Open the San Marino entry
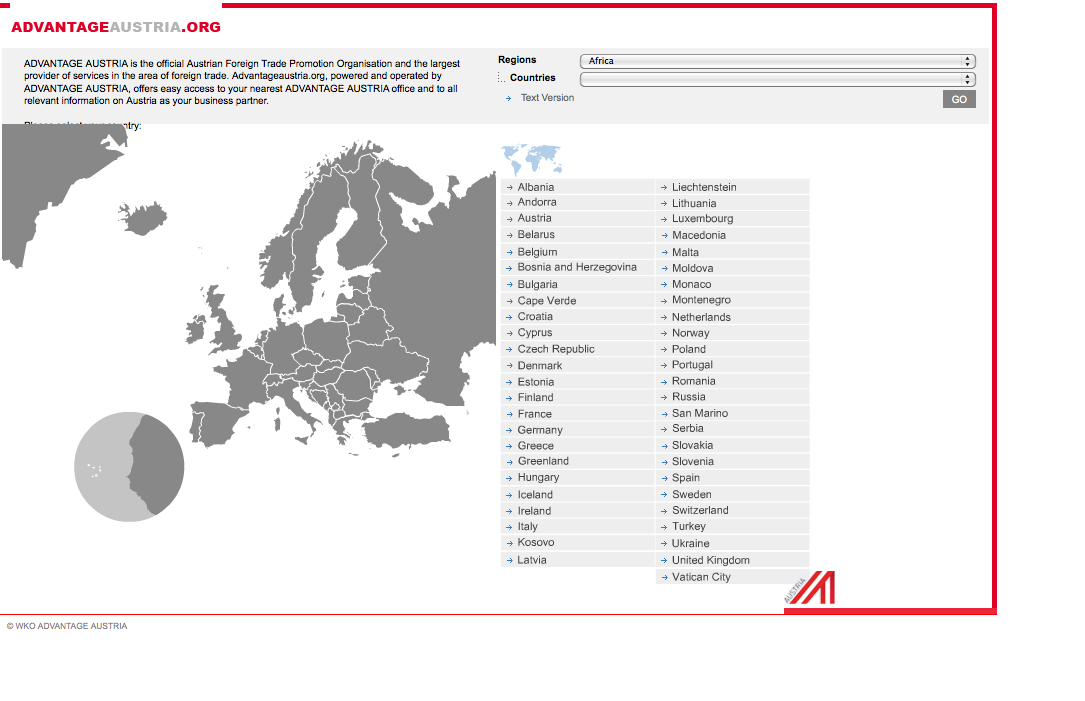The image size is (1085, 701). (x=700, y=413)
